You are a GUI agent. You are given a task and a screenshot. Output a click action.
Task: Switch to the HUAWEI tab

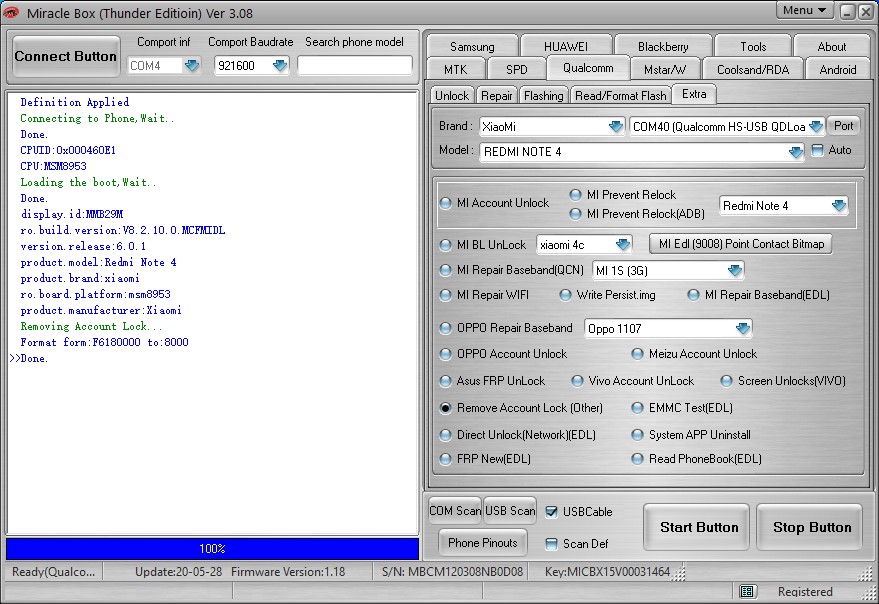[566, 47]
